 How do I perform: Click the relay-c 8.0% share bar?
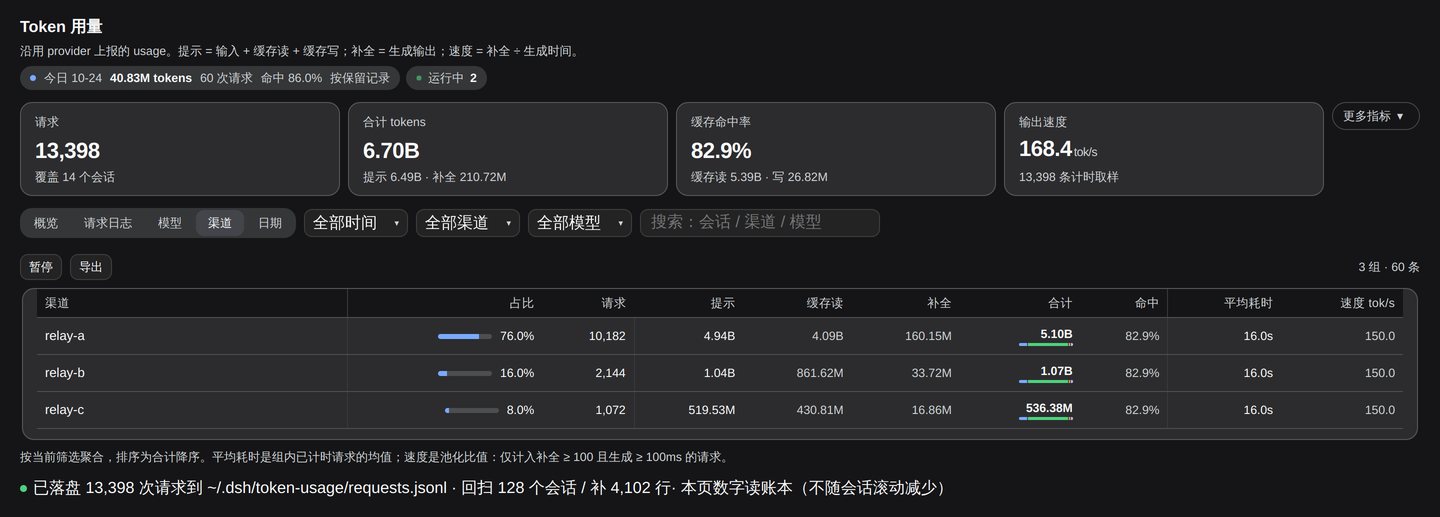pos(472,410)
